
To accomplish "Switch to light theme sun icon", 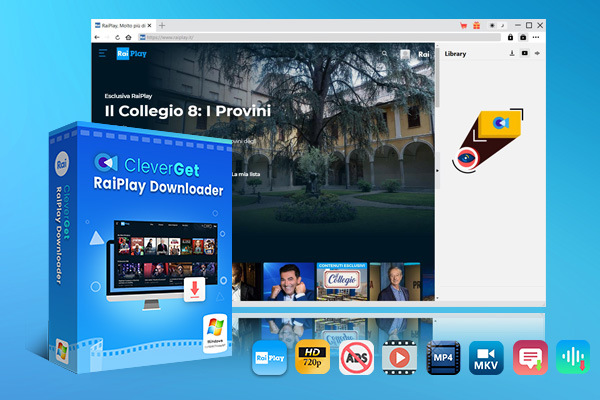I will [492, 26].
